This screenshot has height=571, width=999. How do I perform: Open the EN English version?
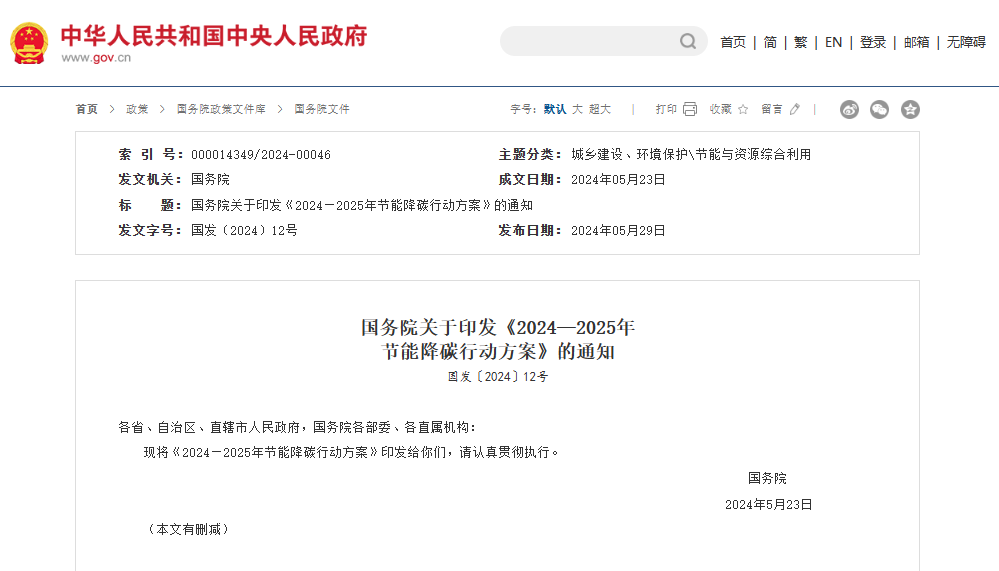click(833, 42)
